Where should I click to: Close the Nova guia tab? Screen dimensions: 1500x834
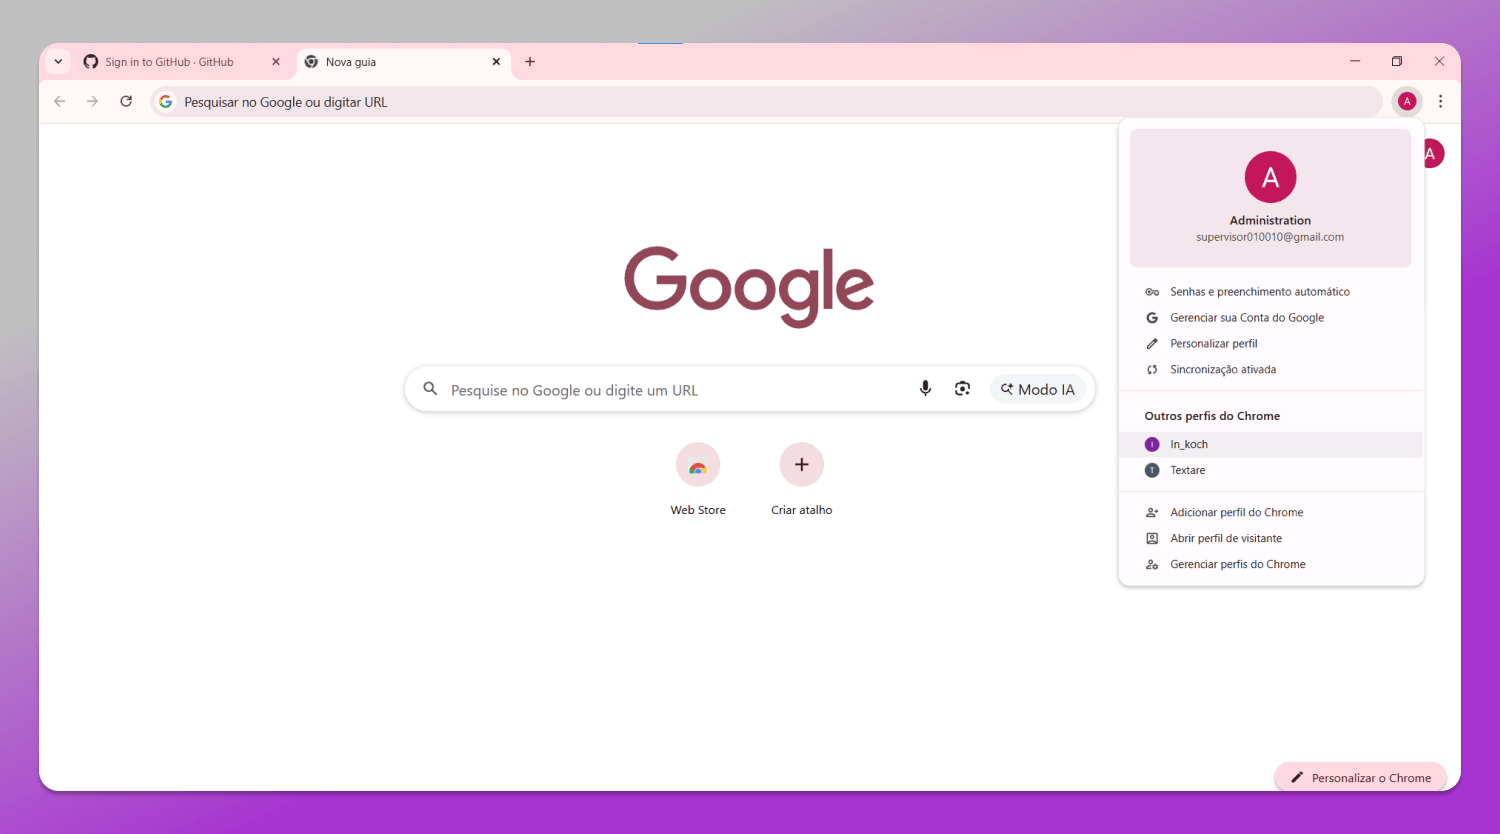coord(496,62)
